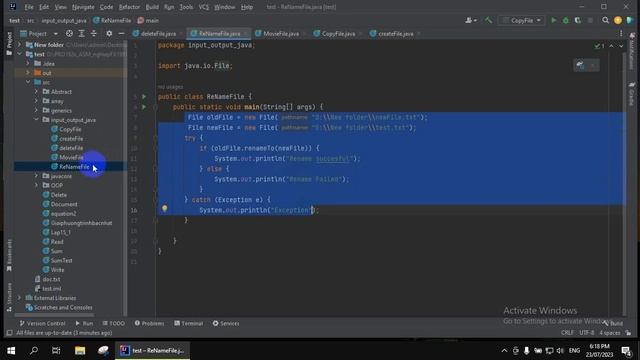This screenshot has width=640, height=360.
Task: Click Collapse All in Project panel
Action: (x=94, y=33)
